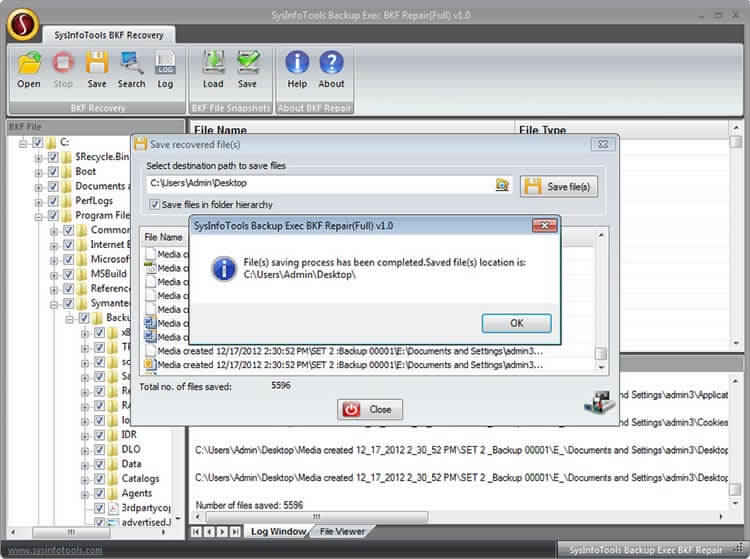Viewport: 750px width, 559px height.
Task: Toggle the Documents folder checkbox
Action: point(53,186)
